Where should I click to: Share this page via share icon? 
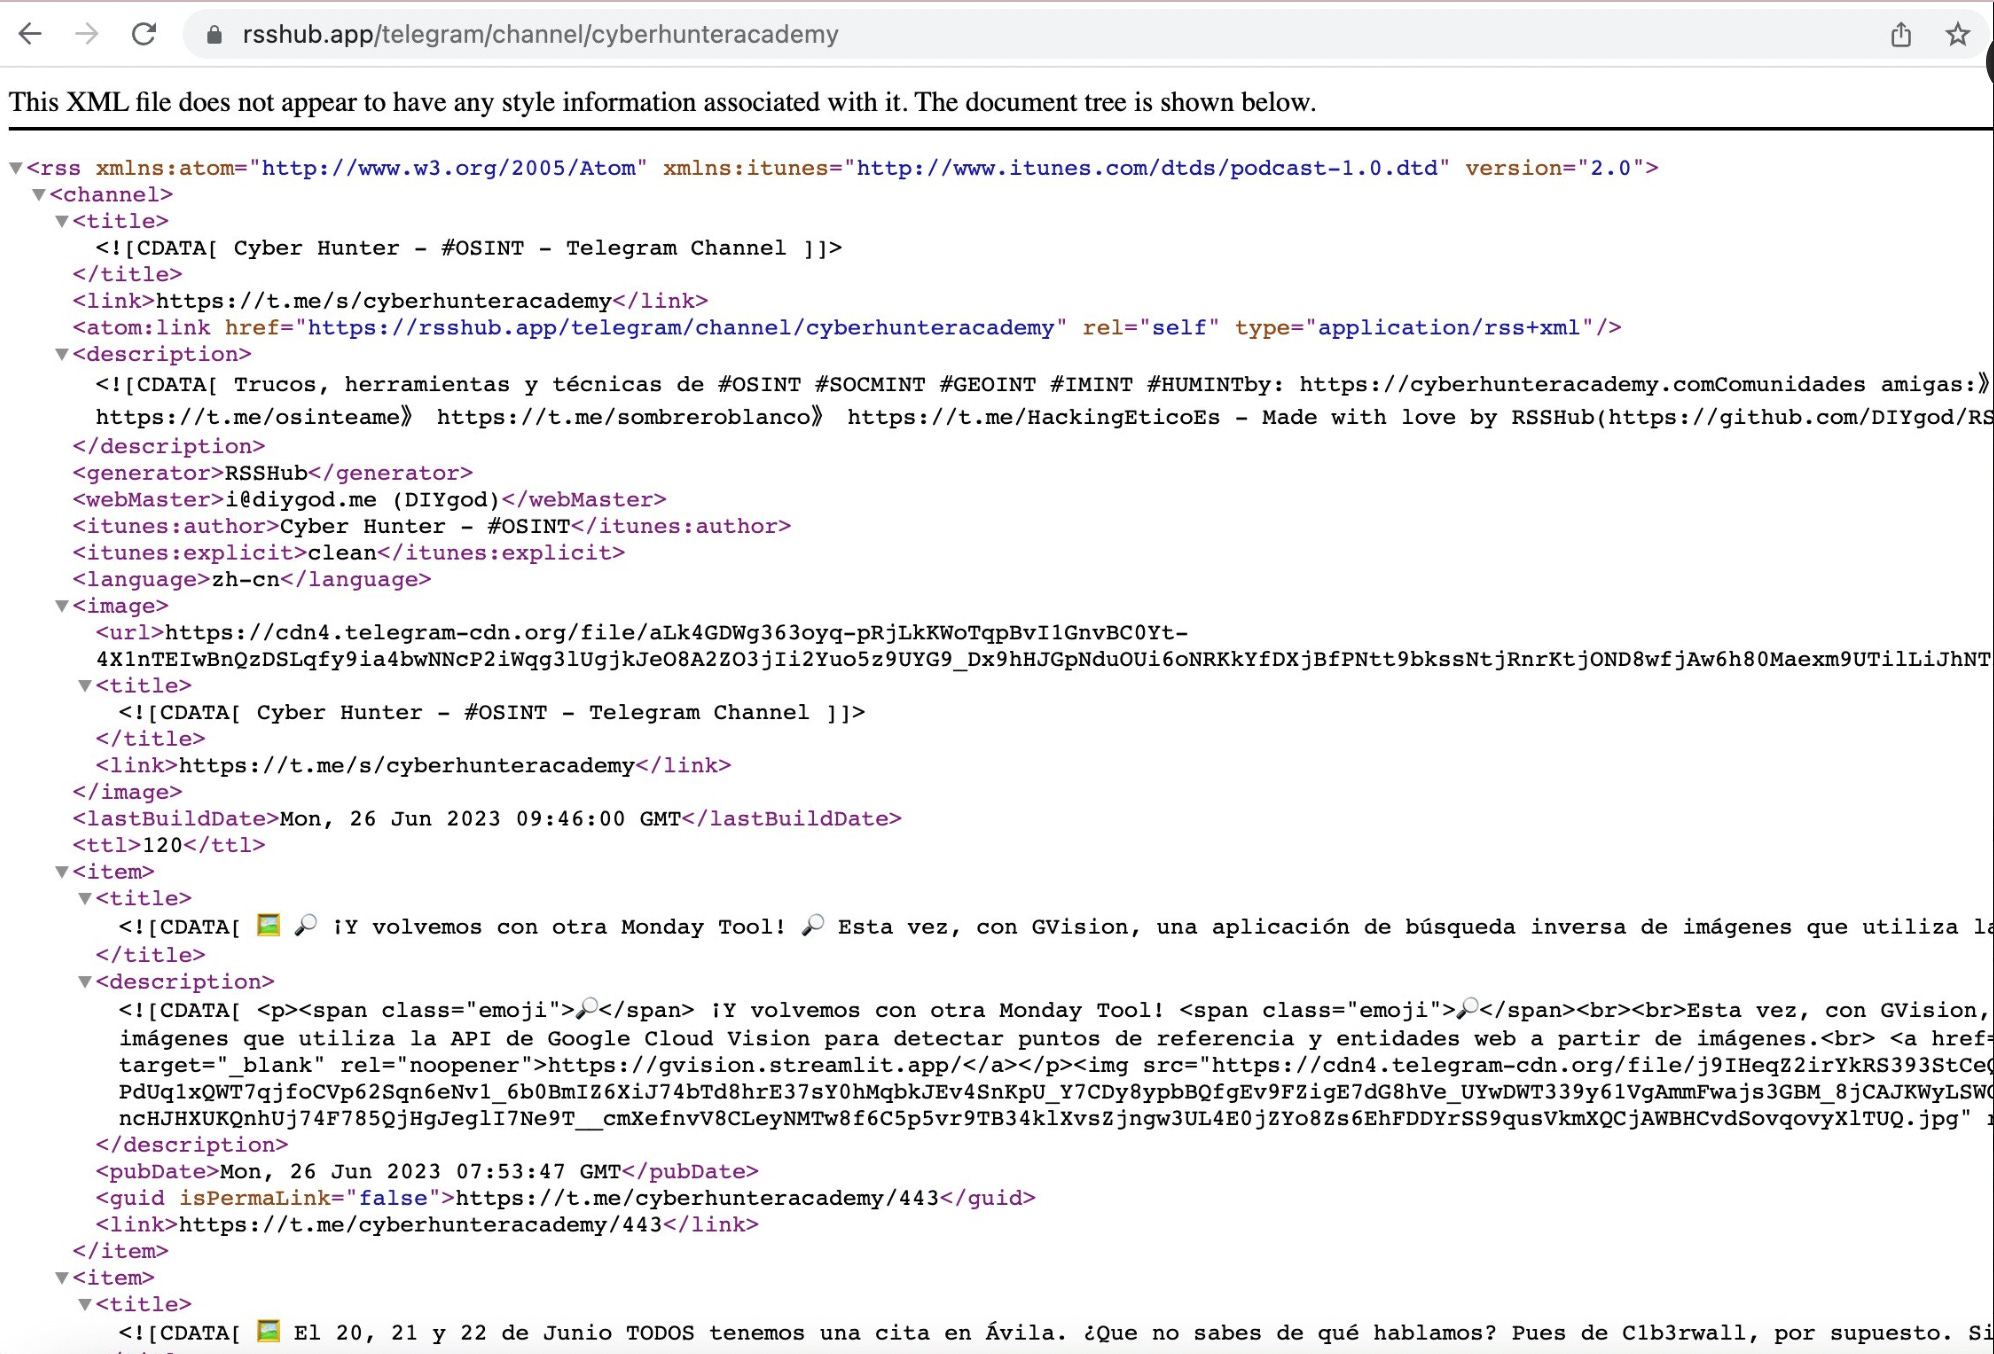click(x=1901, y=35)
